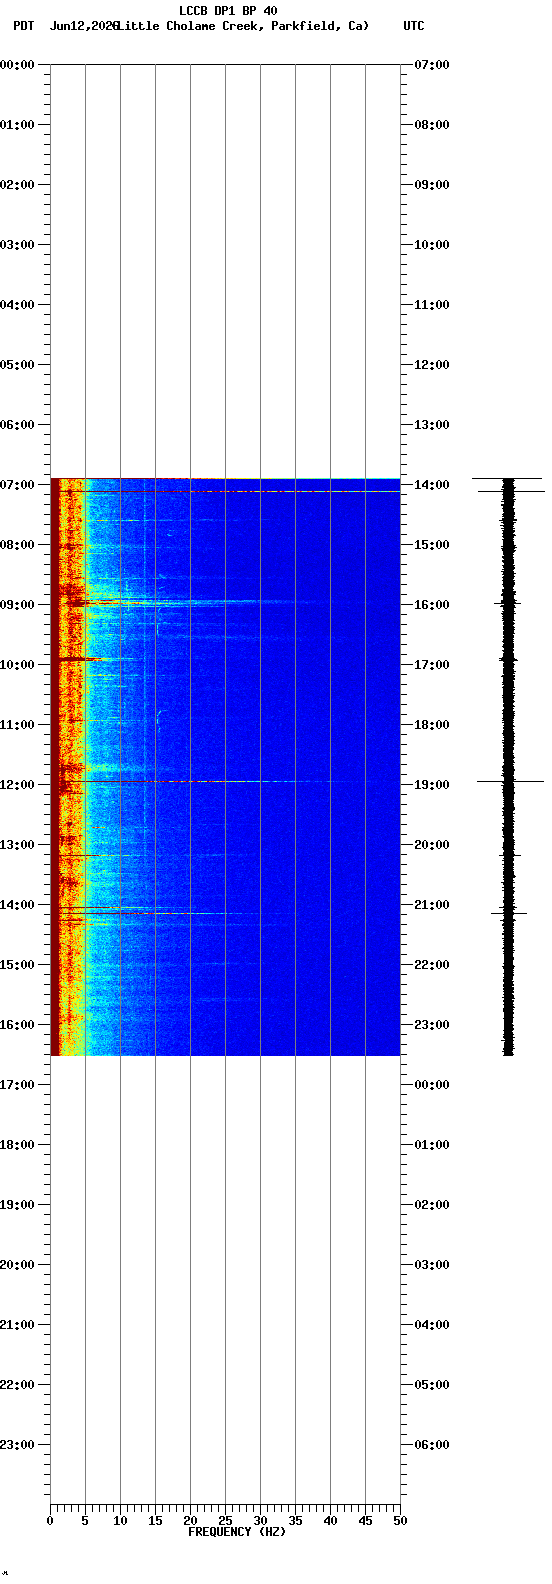Click the frequency axis label "5"
The image size is (552, 1584).
coord(85,1521)
